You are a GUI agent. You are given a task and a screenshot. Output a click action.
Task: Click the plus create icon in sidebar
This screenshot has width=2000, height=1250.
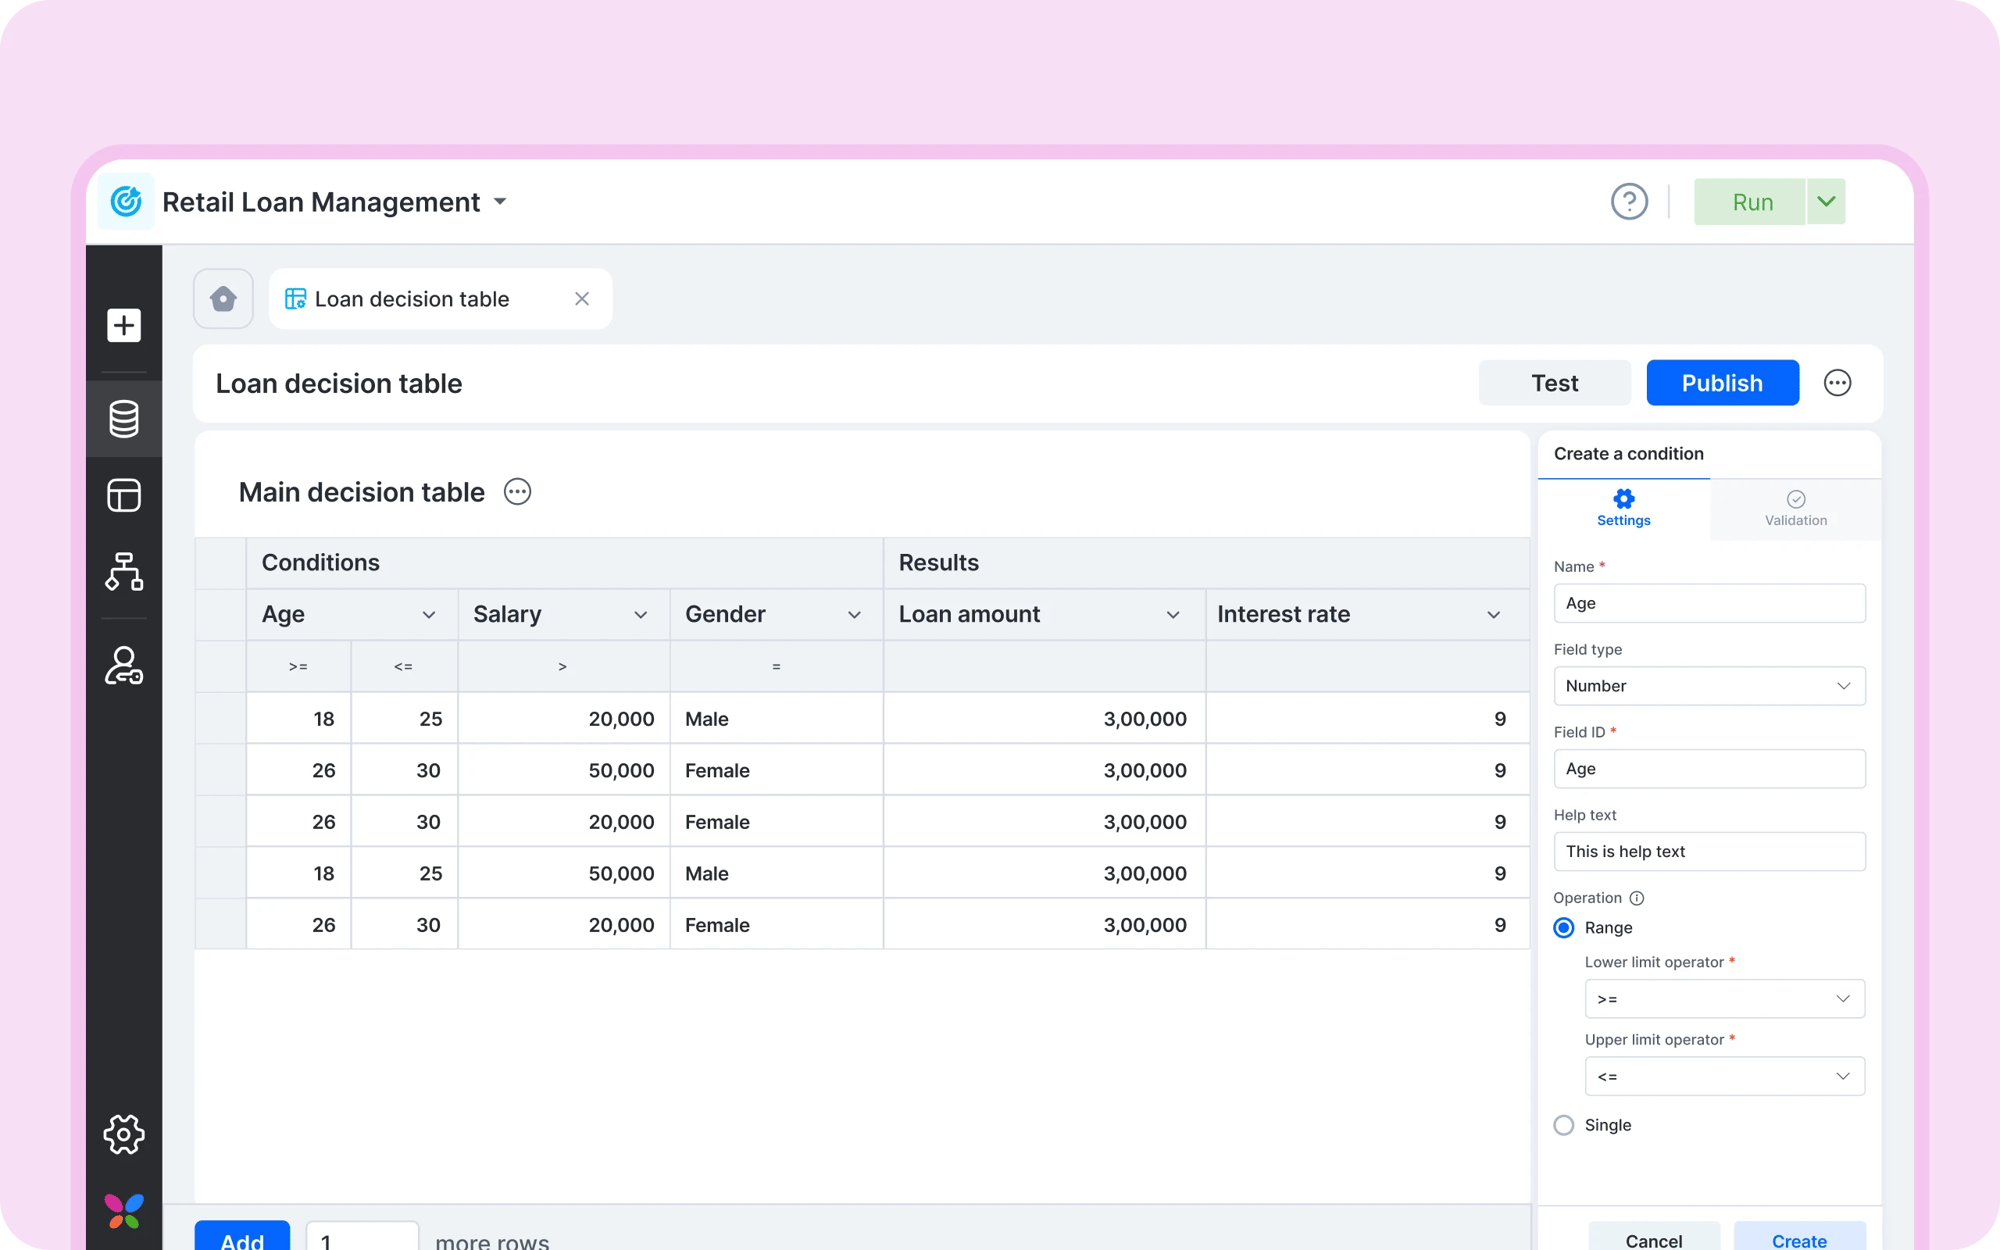tap(124, 325)
